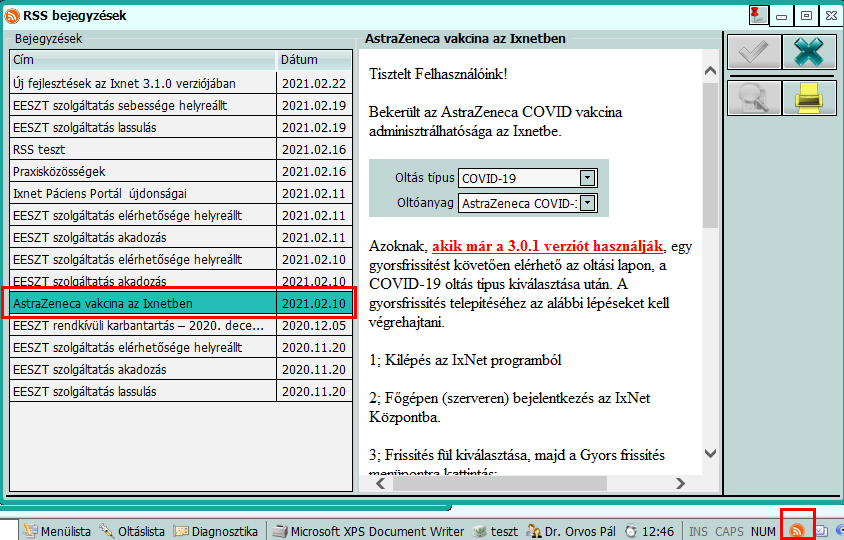Click the 2020.12.05 date cell
Viewport: 844px width, 540px height.
click(x=314, y=326)
